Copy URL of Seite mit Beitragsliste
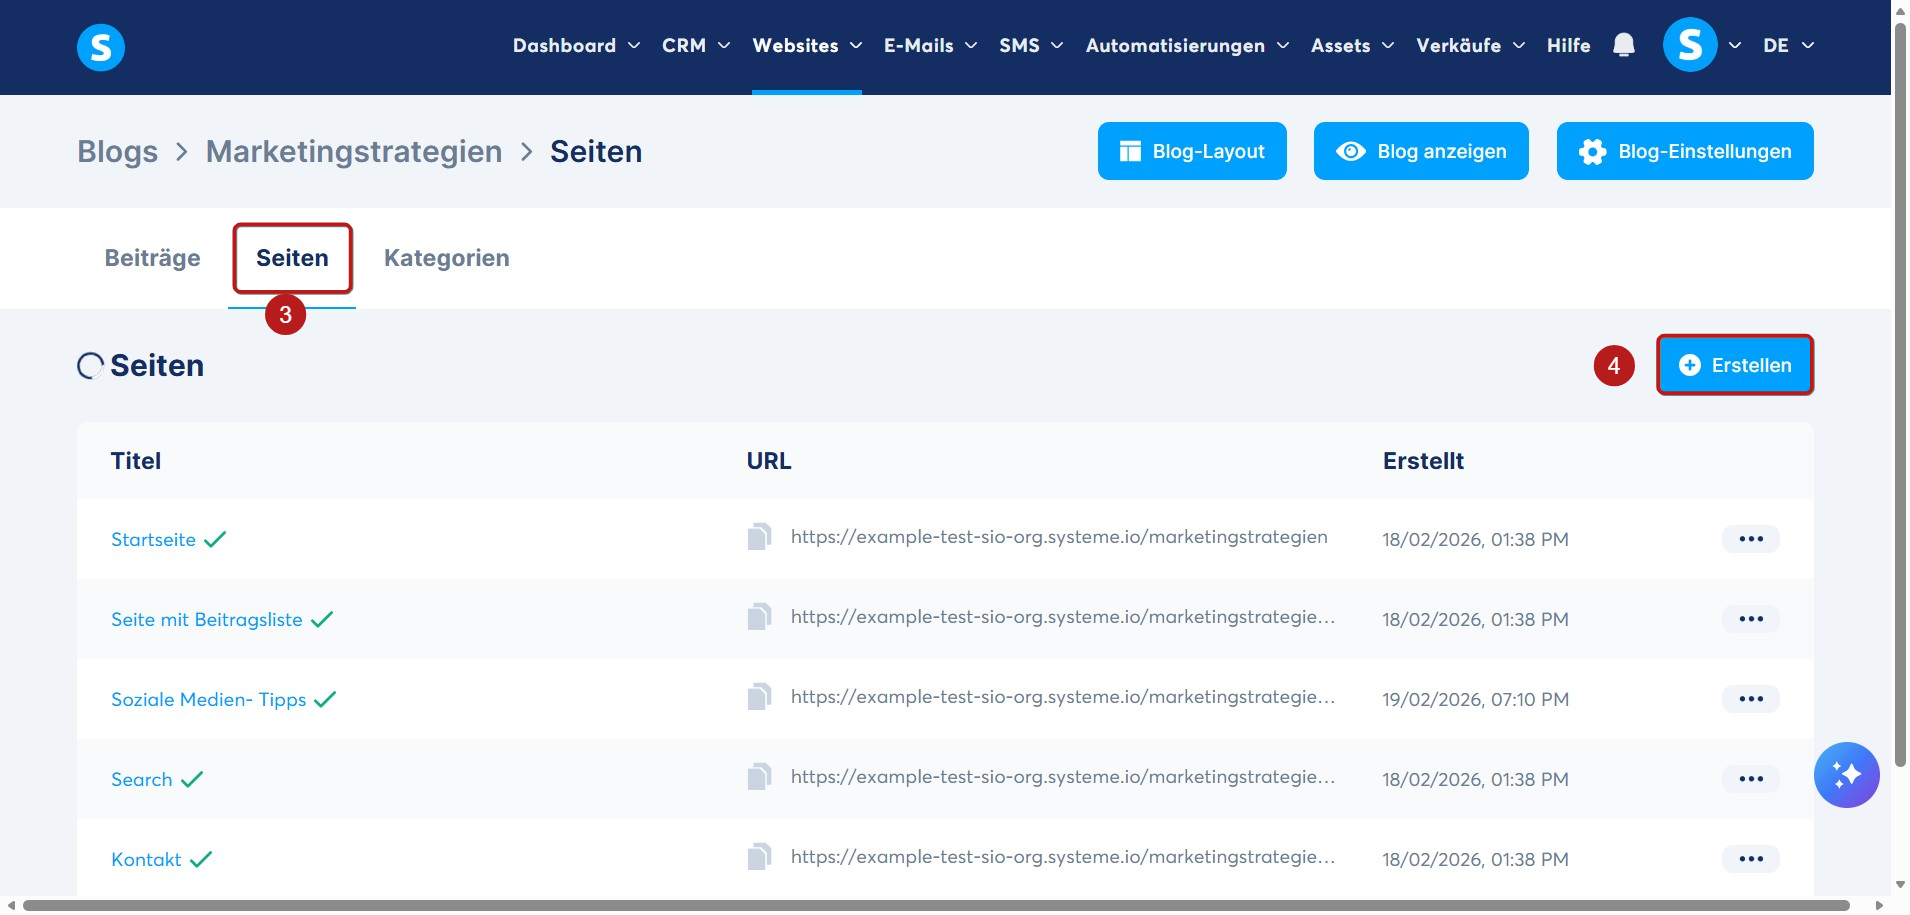Screen dimensions: 1910x915 [759, 617]
